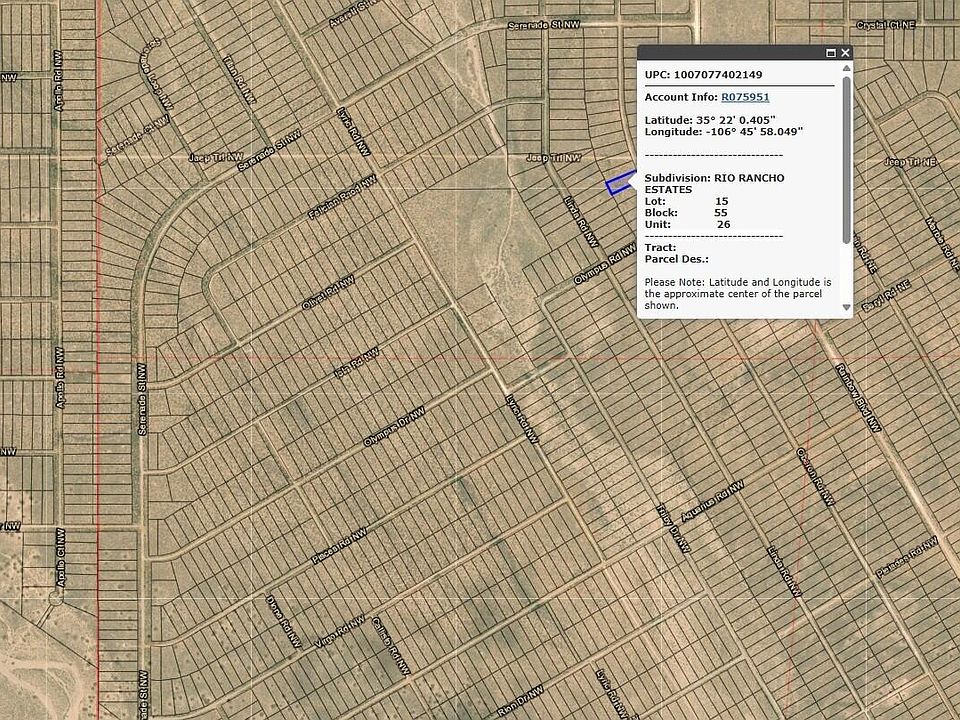960x720 pixels.
Task: Click the Rainbow Blvd NW street label
Action: coord(858,399)
